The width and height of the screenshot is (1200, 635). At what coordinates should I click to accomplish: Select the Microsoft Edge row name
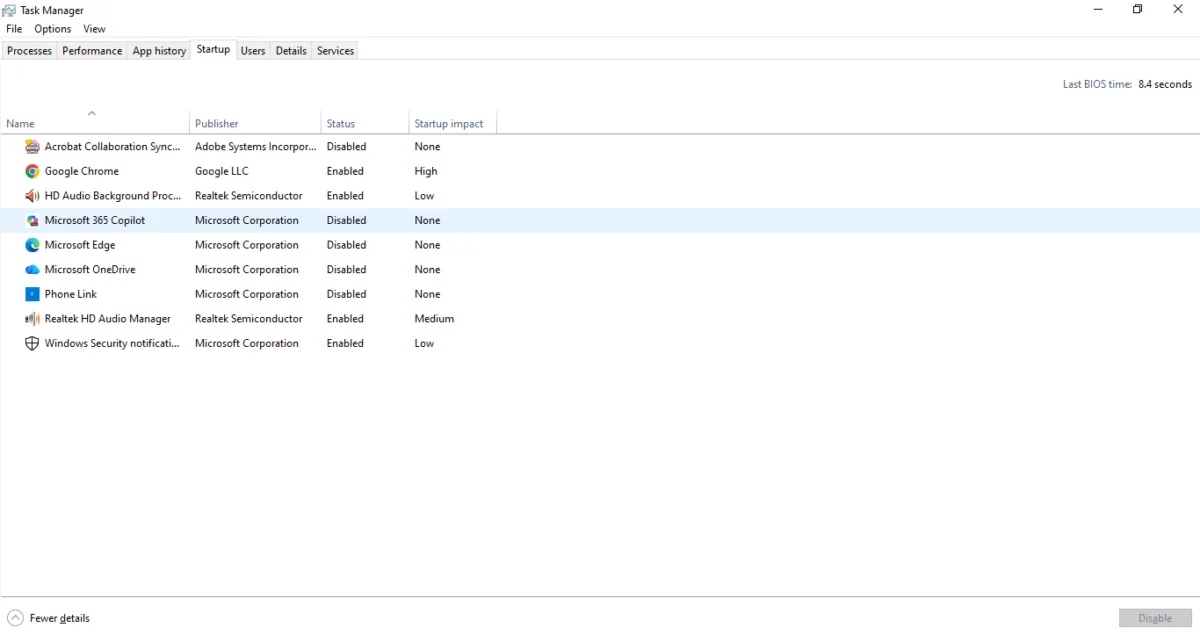(80, 245)
